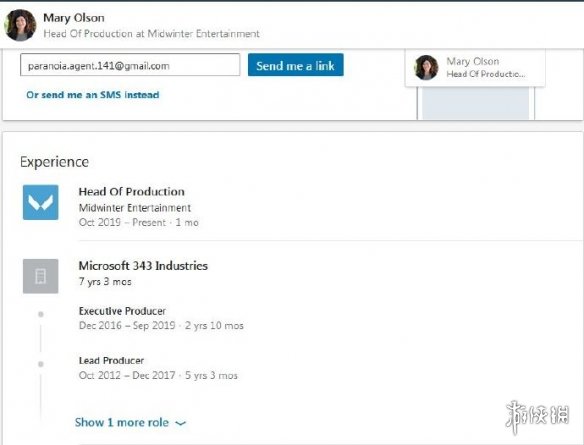Choose Or send me an SMS instead
This screenshot has height=445, width=584.
click(x=93, y=95)
